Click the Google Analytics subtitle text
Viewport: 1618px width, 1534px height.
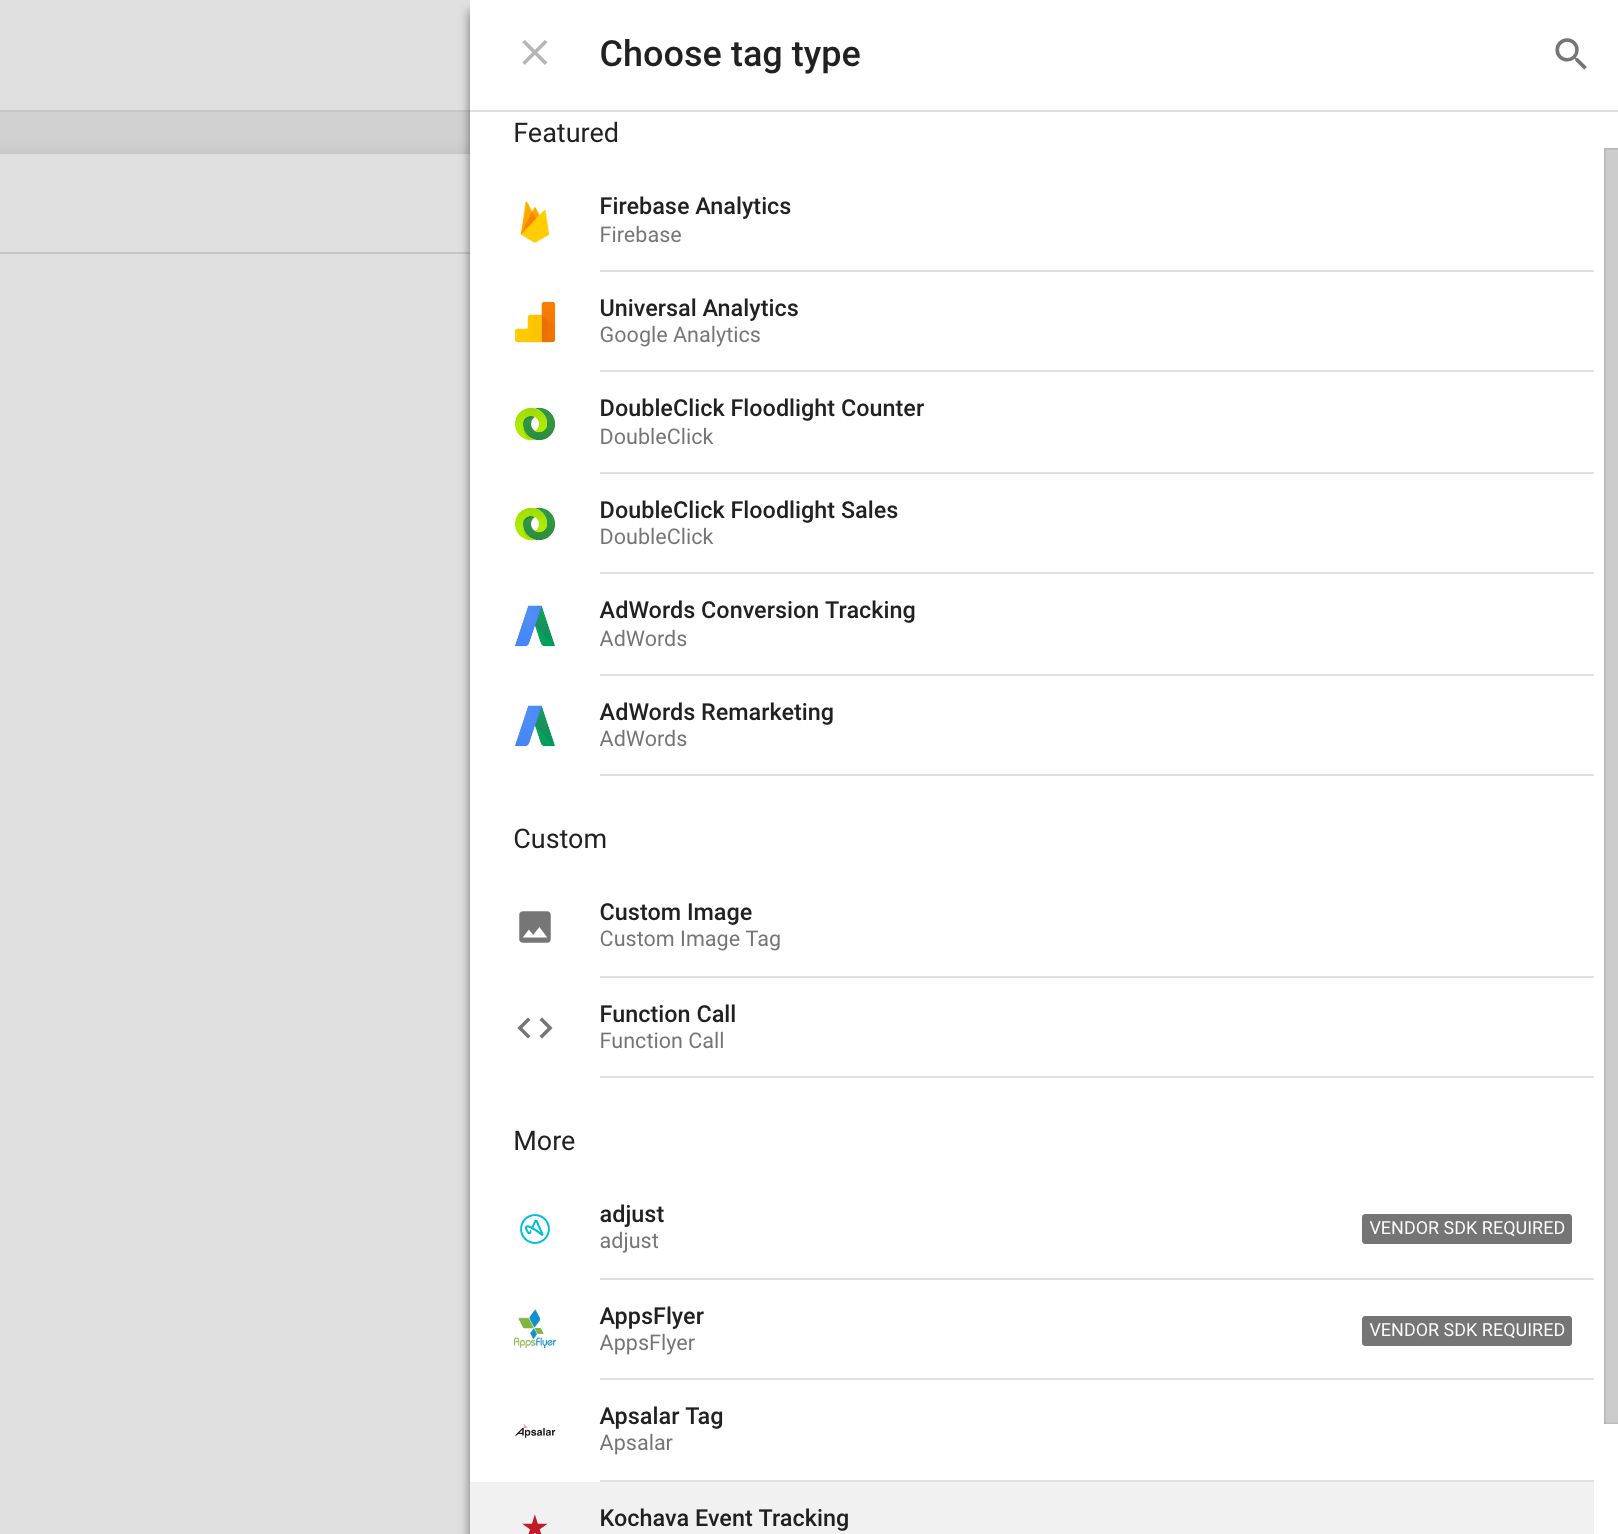[679, 335]
